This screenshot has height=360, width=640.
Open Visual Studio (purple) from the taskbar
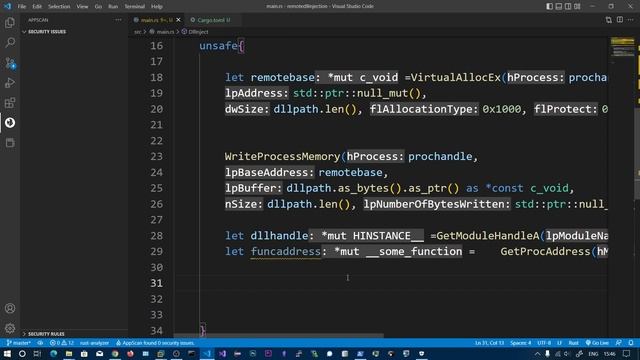(222, 353)
